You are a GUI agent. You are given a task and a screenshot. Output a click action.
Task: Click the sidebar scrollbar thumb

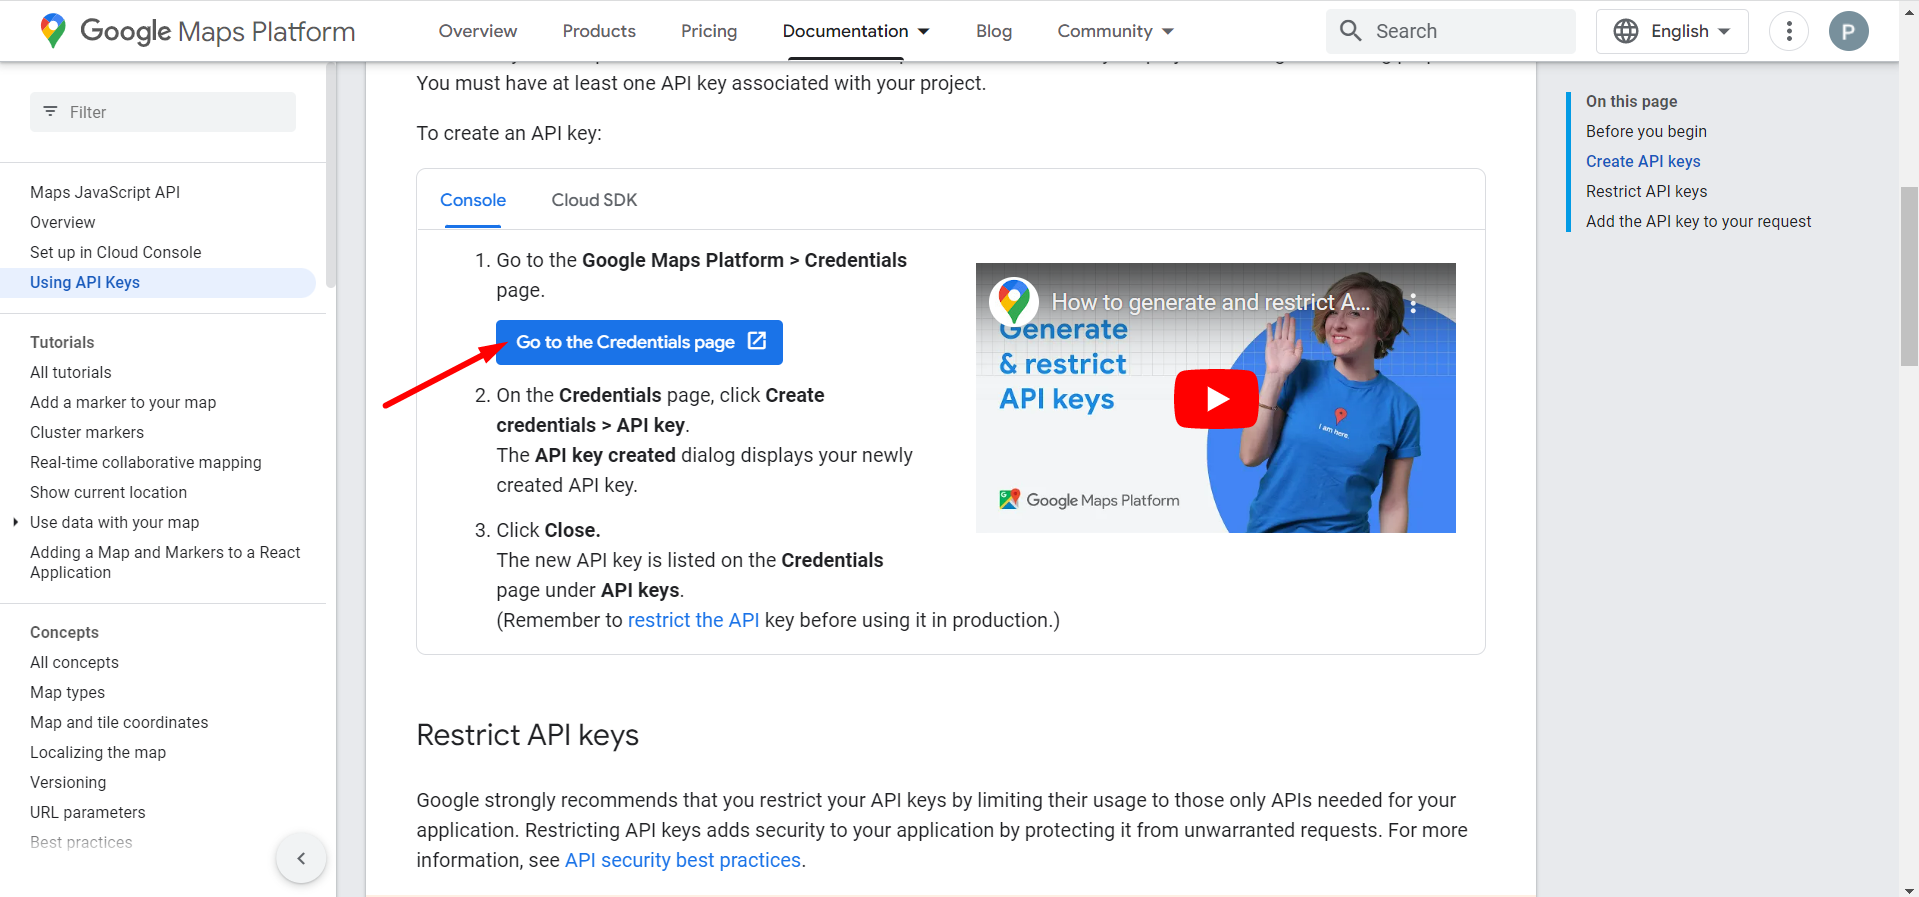(x=331, y=175)
